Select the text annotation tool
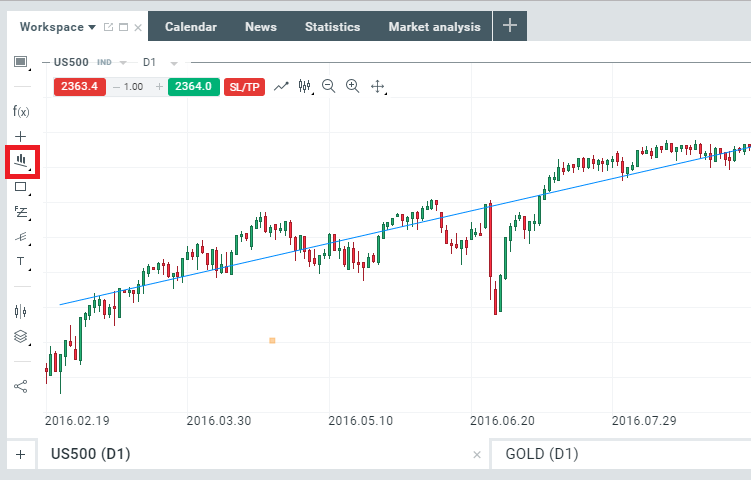 pos(21,262)
